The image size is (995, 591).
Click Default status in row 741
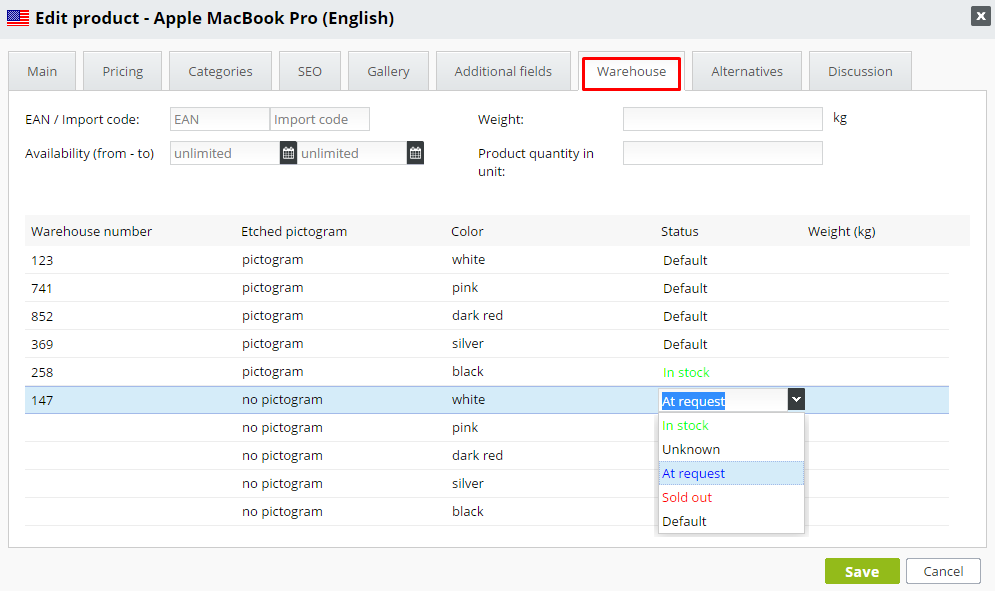tap(685, 288)
